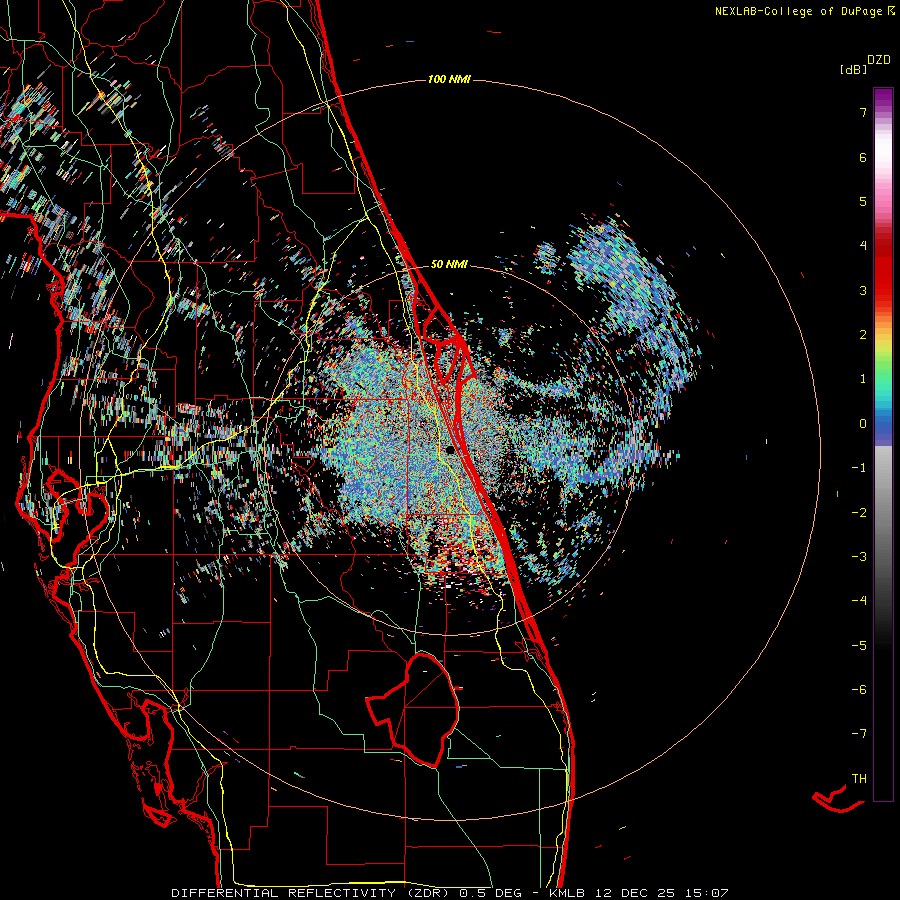The height and width of the screenshot is (900, 900).
Task: Click the 0.5 DEG elevation angle text
Action: coord(491,893)
